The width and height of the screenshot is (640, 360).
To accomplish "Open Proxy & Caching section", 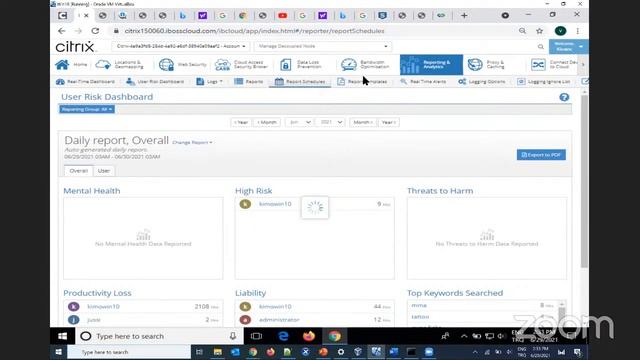I will click(486, 64).
